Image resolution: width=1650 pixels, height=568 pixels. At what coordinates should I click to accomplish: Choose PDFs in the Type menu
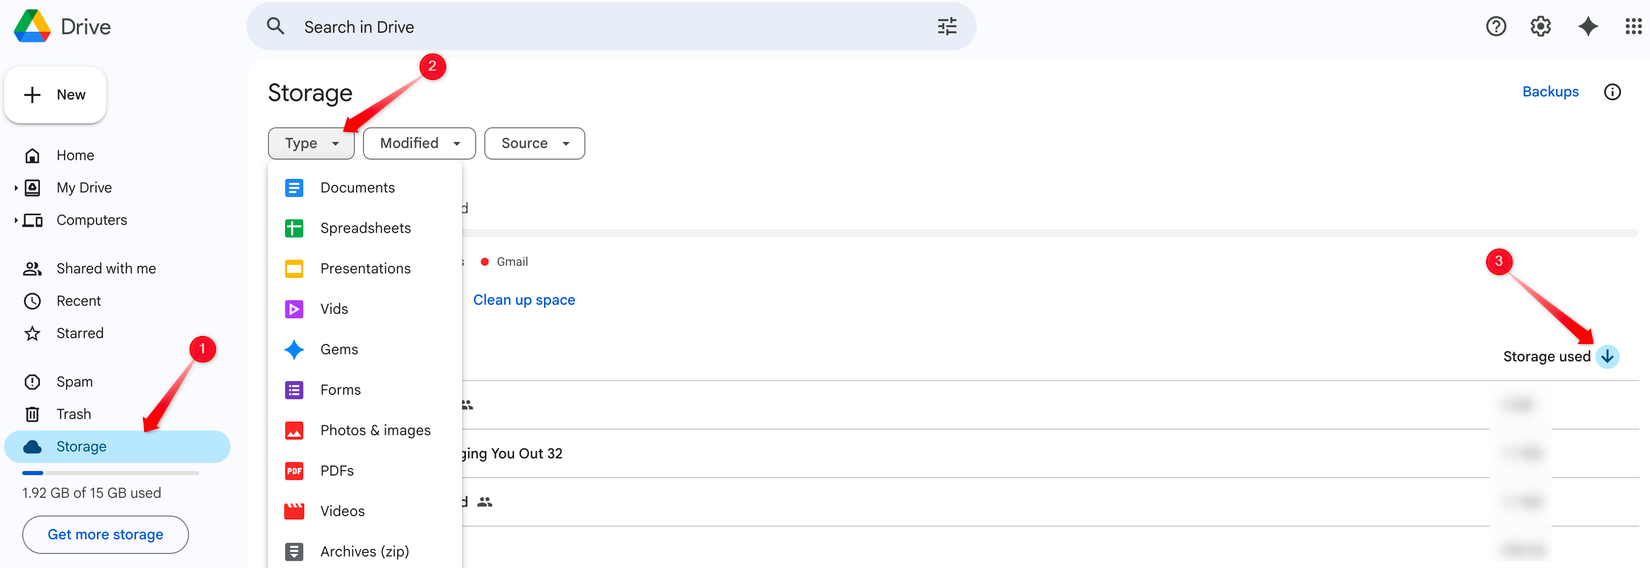point(337,471)
